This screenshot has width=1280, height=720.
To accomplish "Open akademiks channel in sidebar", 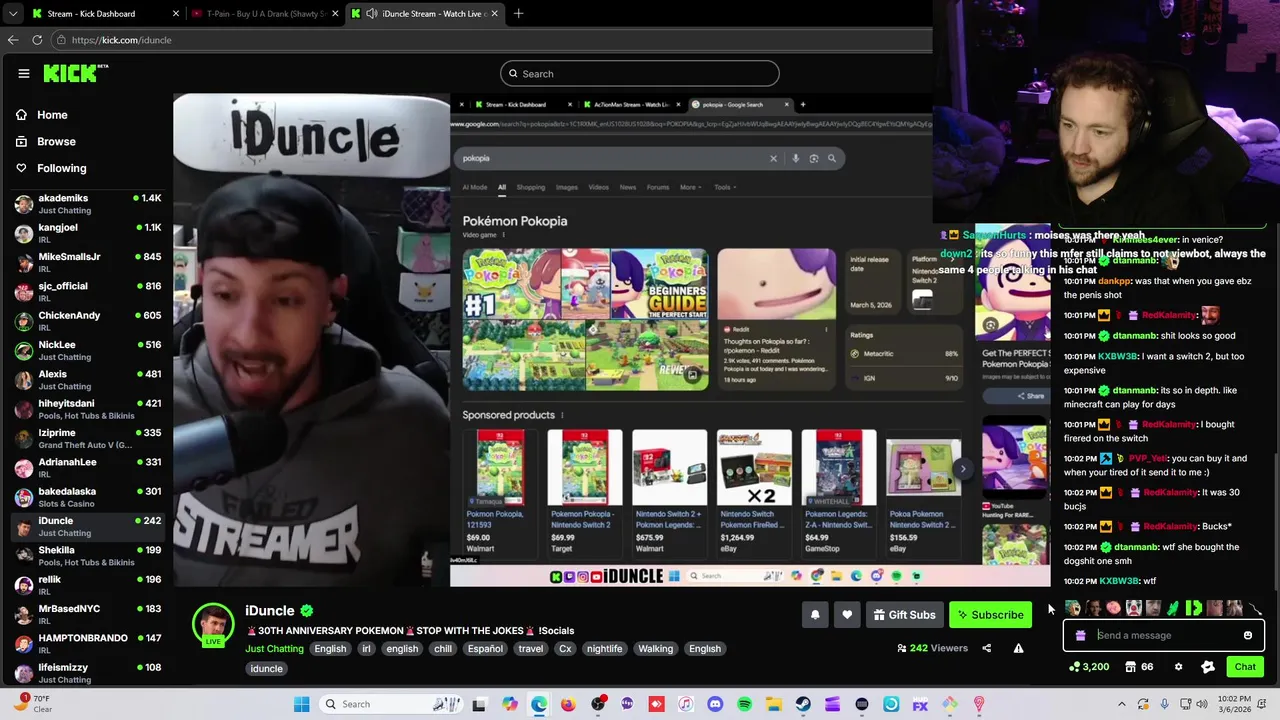I will [x=88, y=204].
